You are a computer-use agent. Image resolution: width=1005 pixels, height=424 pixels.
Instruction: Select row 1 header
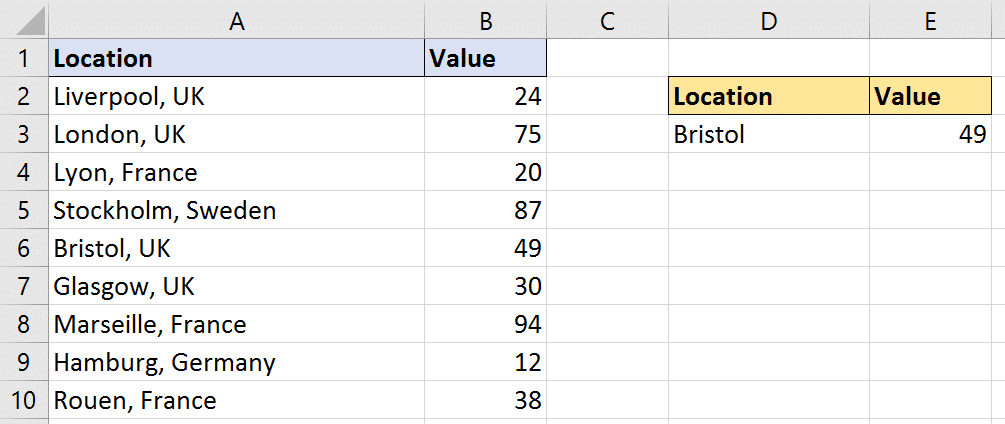24,59
